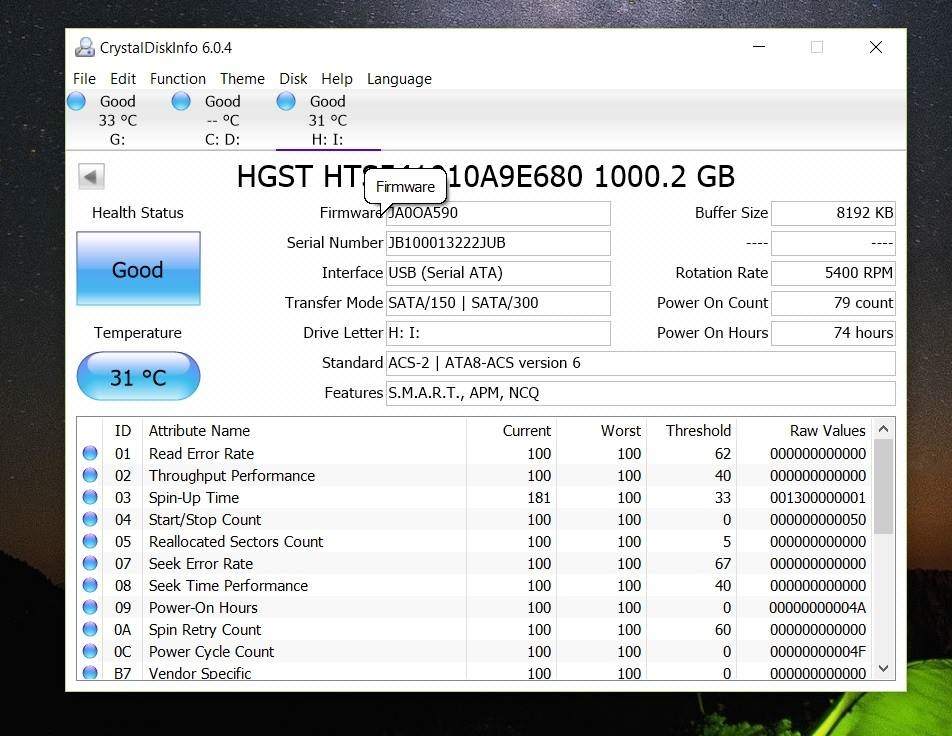Image resolution: width=952 pixels, height=736 pixels.
Task: Click status dot for Spin Retry Count
Action: pos(90,629)
